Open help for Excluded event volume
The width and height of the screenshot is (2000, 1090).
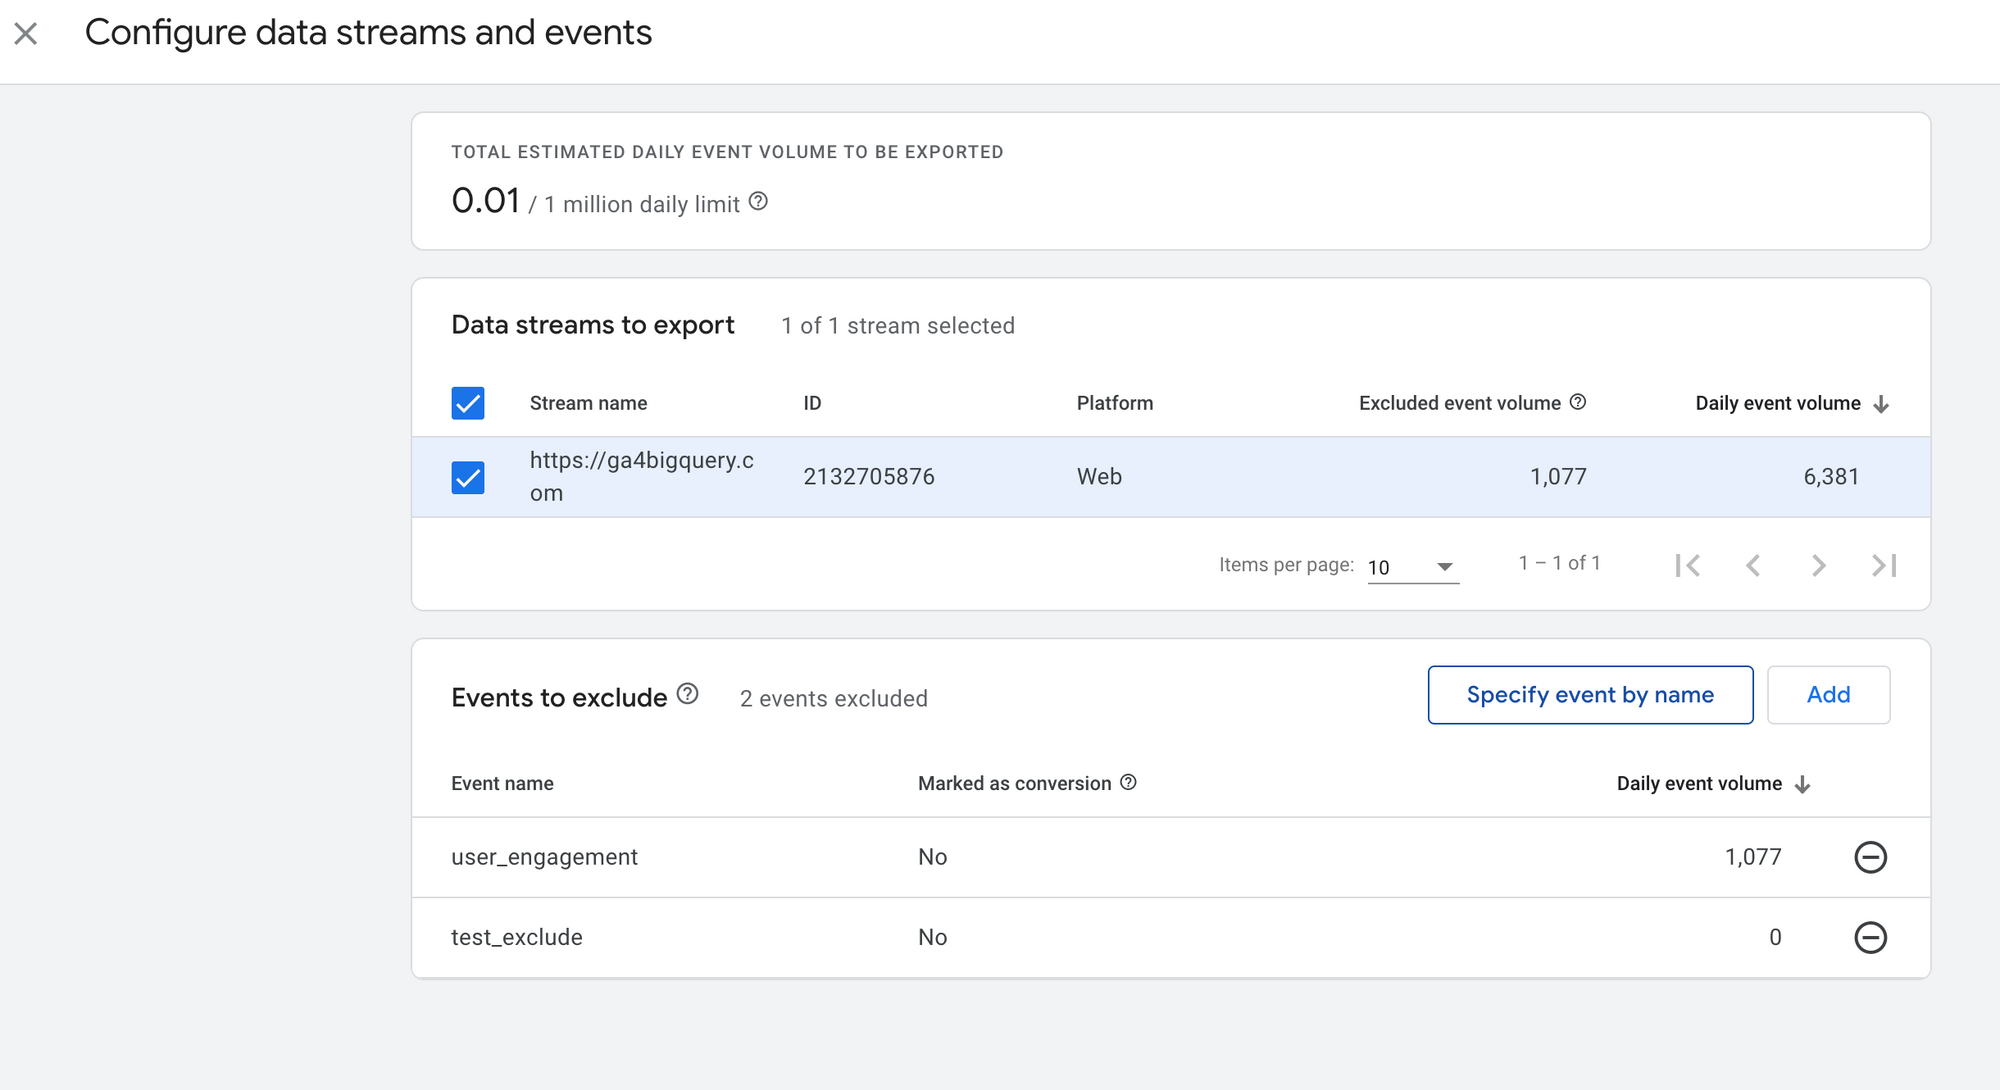pyautogui.click(x=1578, y=402)
